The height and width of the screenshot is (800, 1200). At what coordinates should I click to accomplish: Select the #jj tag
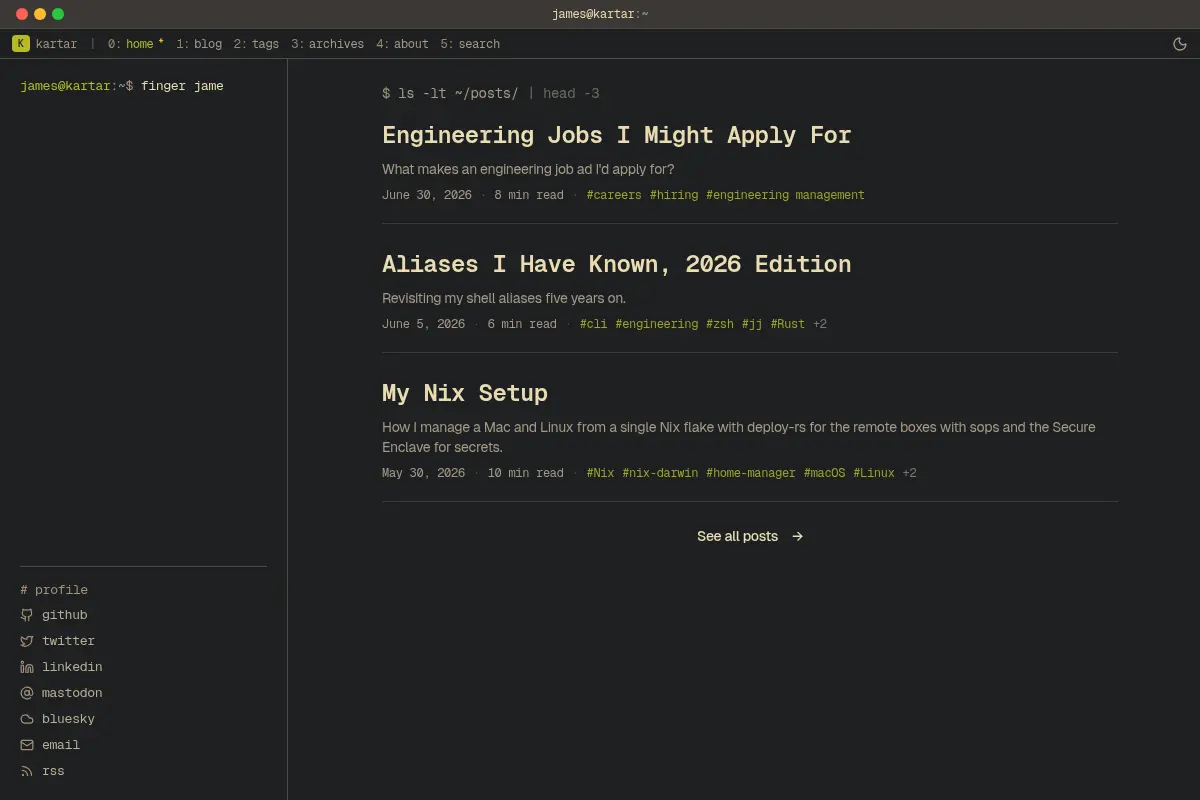tap(752, 324)
